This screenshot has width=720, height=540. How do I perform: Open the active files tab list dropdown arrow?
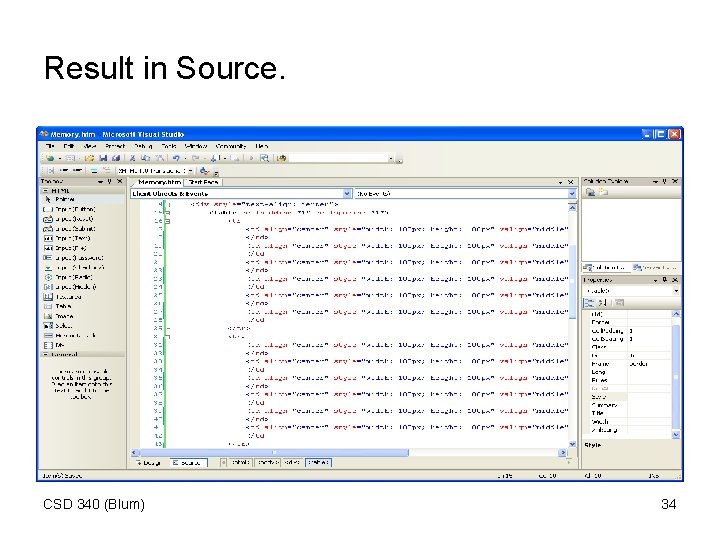pos(560,182)
